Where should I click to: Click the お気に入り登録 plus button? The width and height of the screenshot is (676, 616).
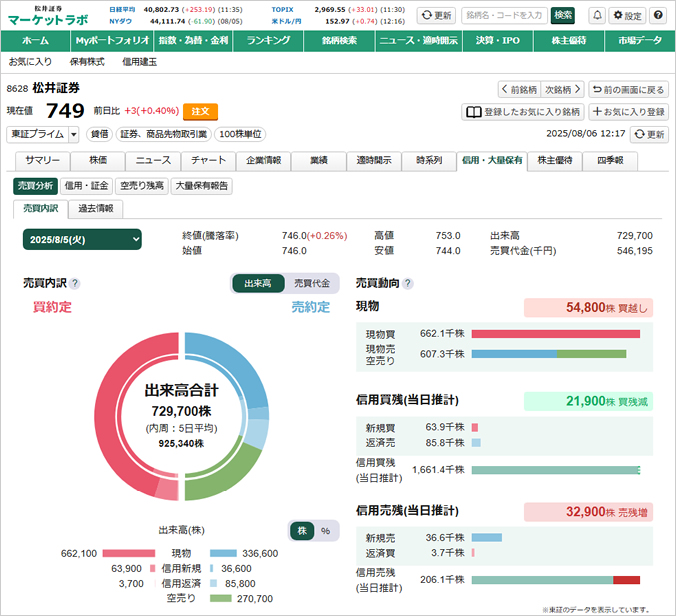tap(629, 112)
